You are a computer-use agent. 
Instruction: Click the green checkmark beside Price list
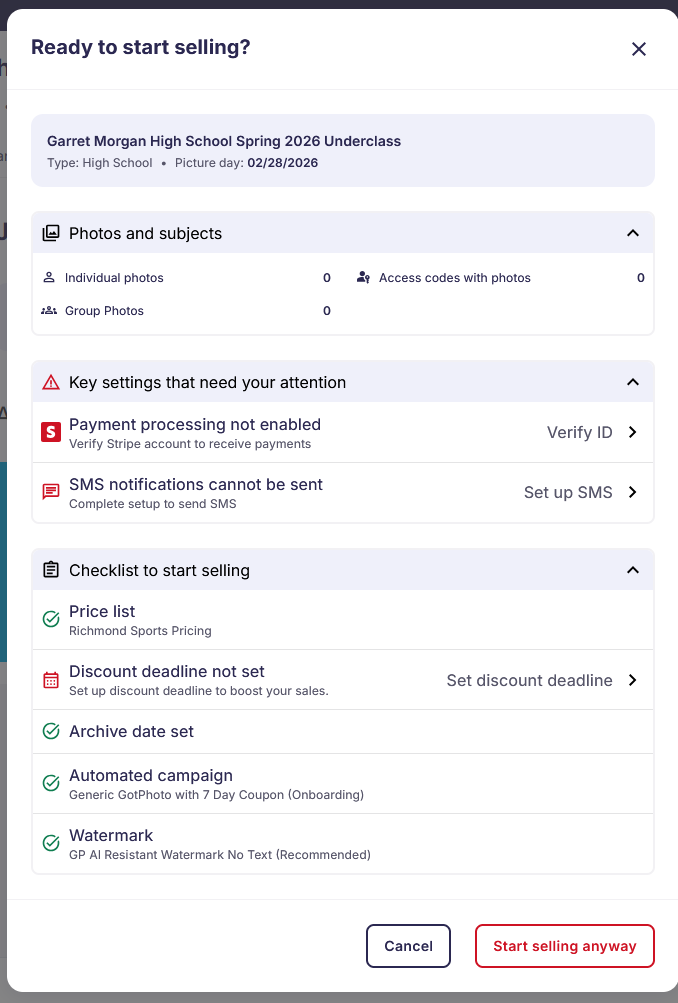50,619
